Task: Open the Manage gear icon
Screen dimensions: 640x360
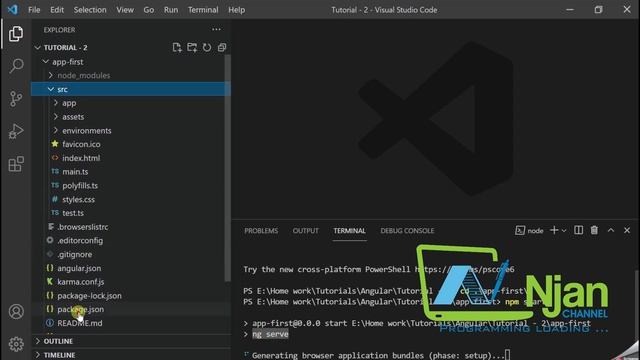Action: [16, 344]
